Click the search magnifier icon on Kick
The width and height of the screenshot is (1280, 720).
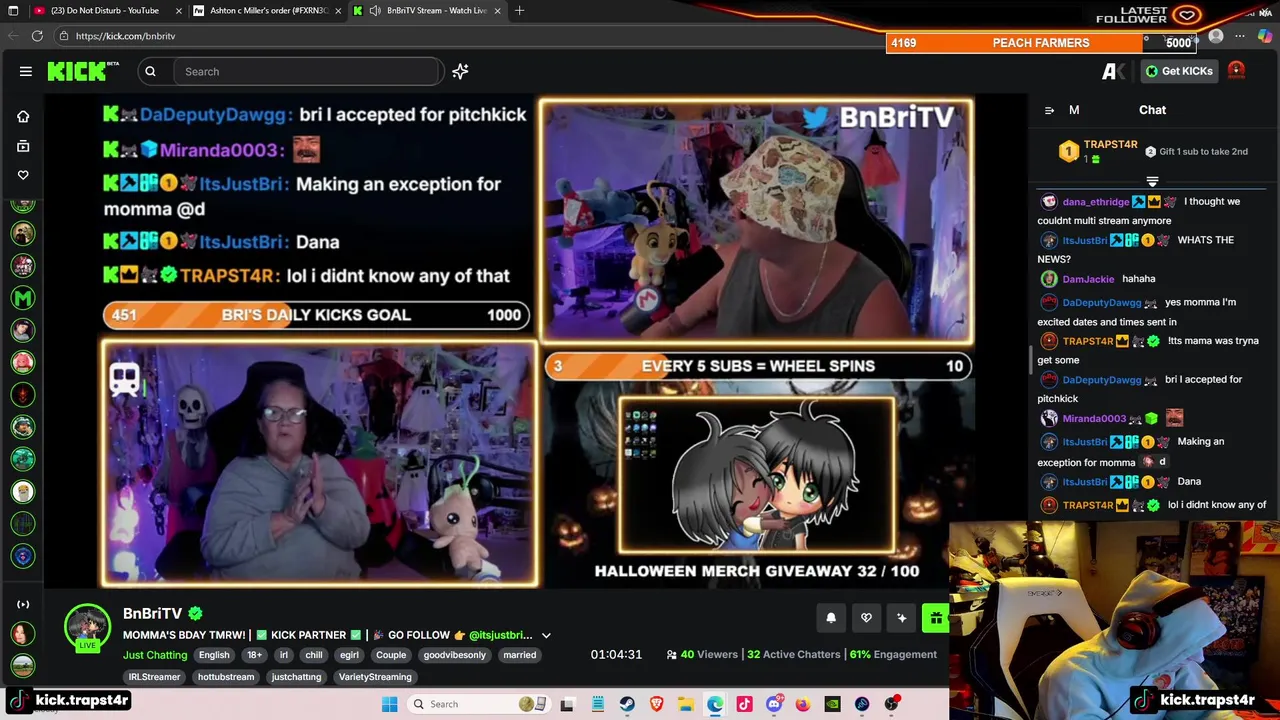(150, 71)
